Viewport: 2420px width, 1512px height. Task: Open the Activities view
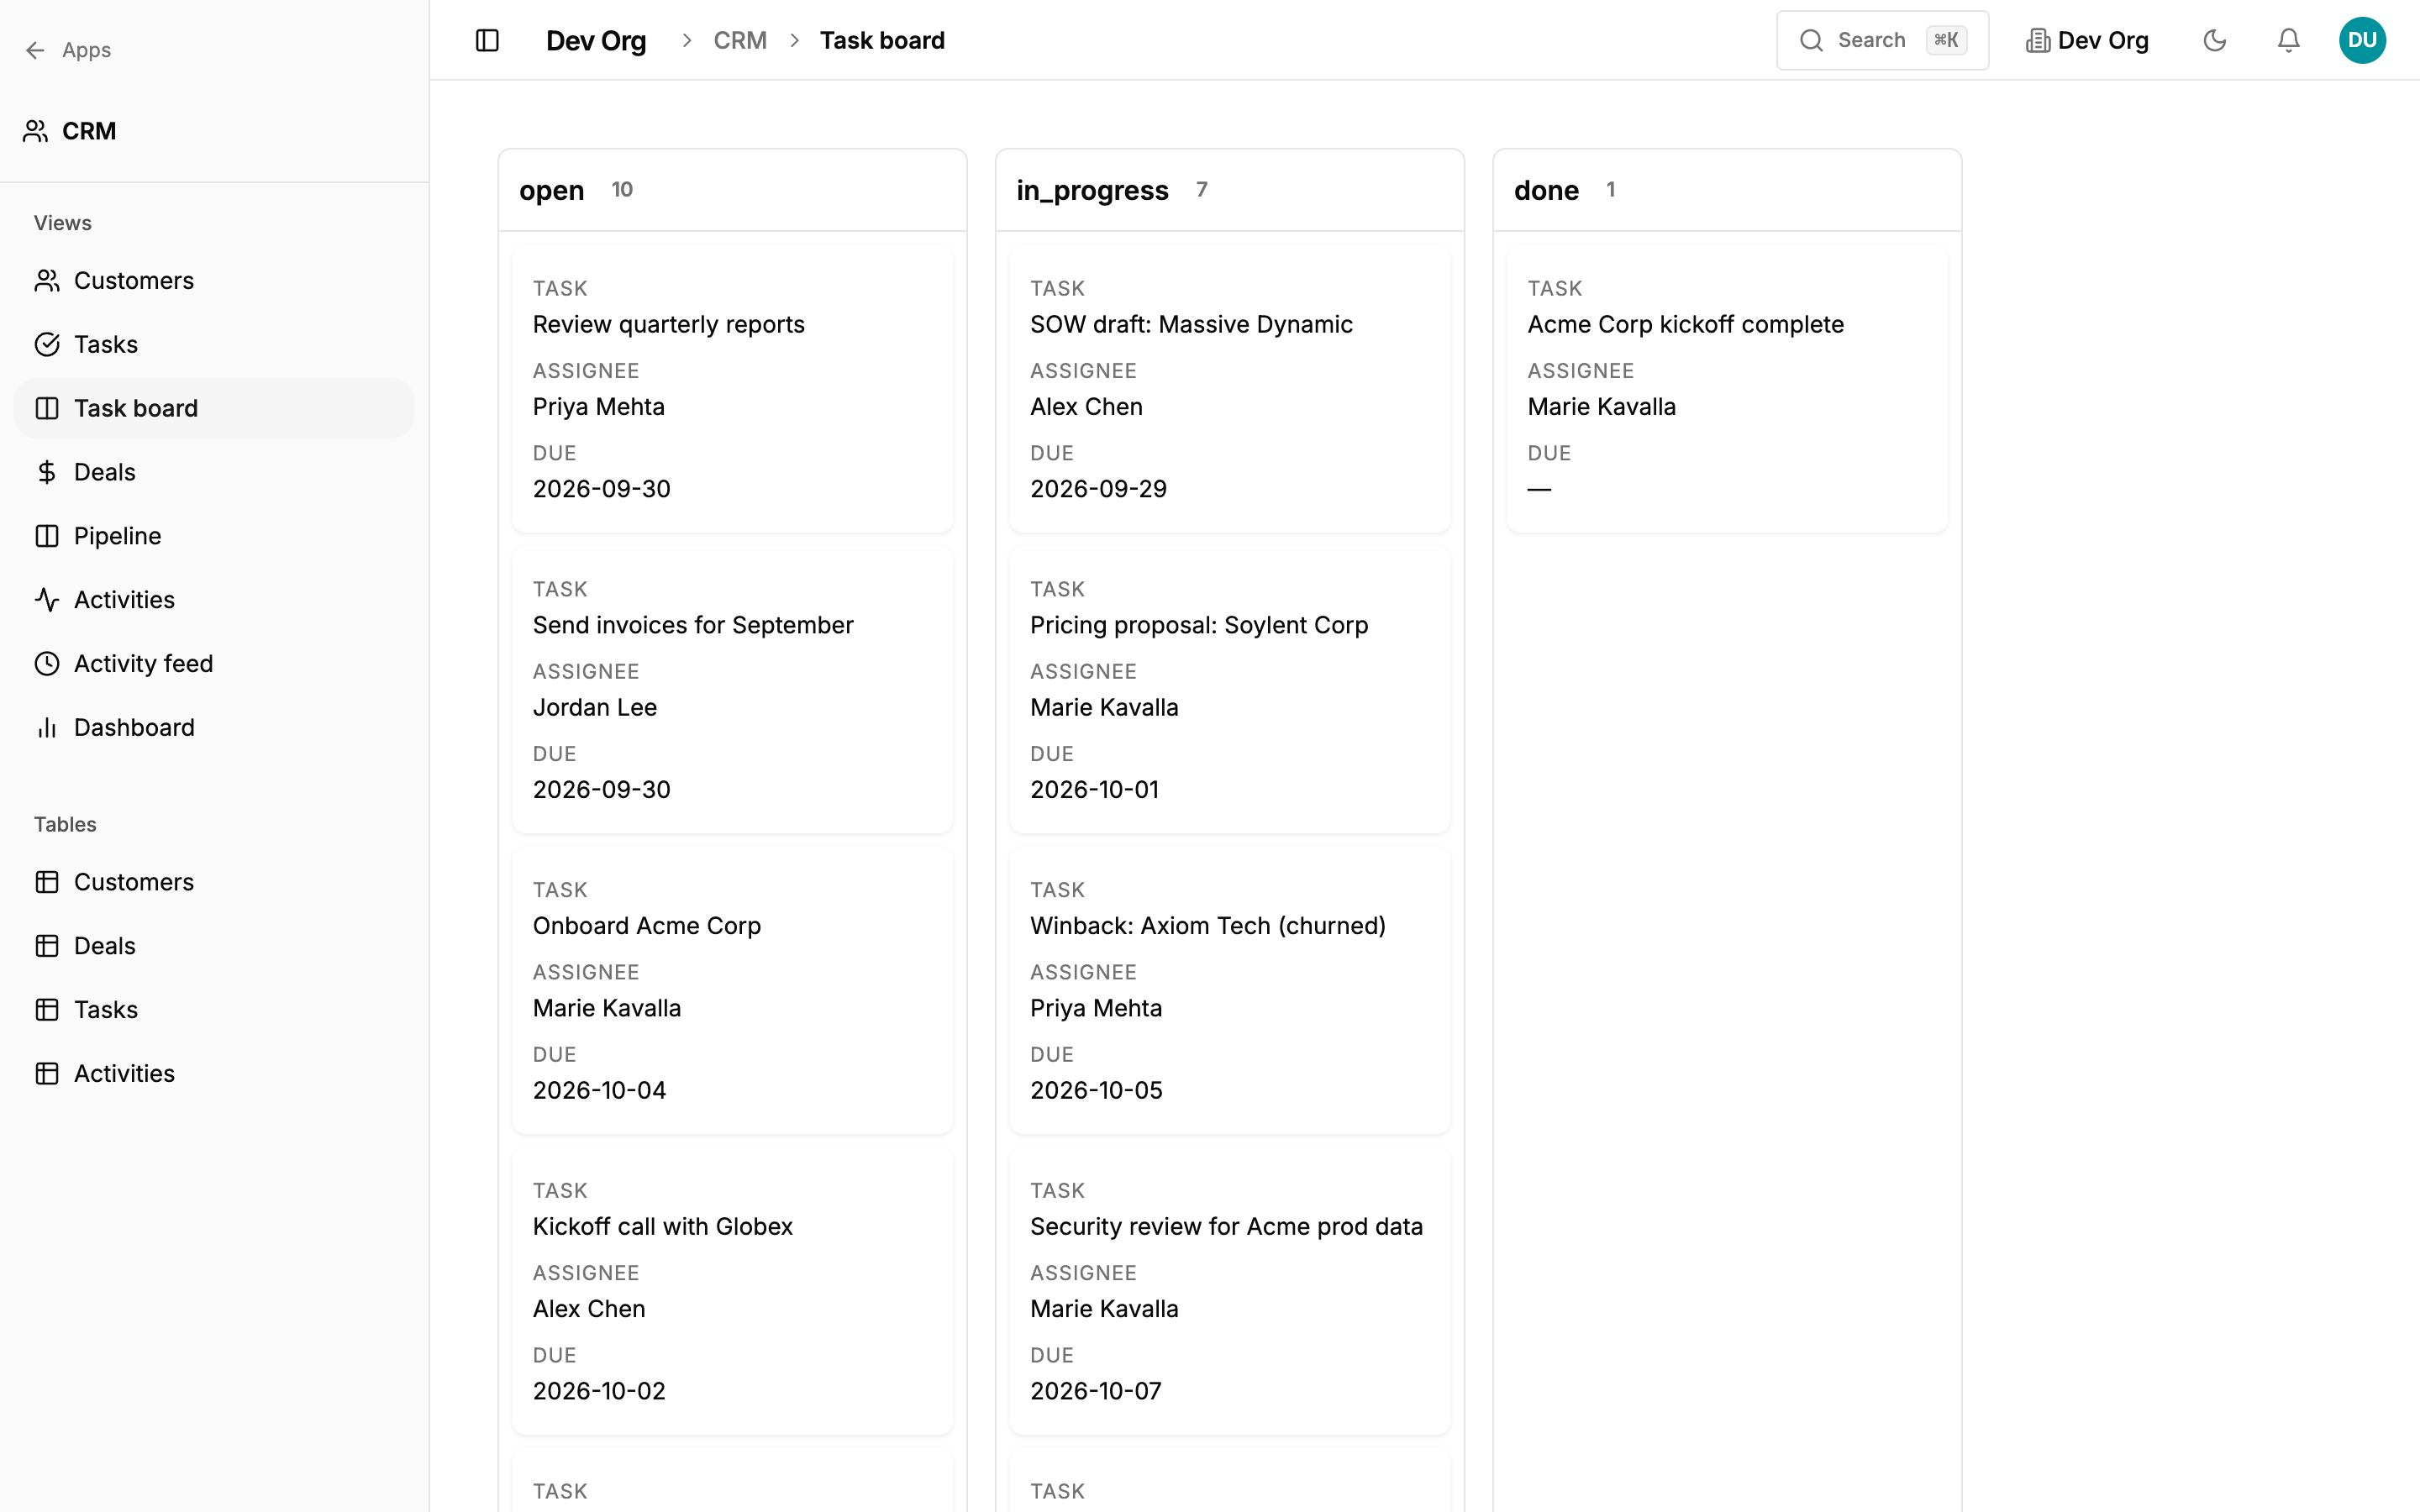click(x=214, y=600)
